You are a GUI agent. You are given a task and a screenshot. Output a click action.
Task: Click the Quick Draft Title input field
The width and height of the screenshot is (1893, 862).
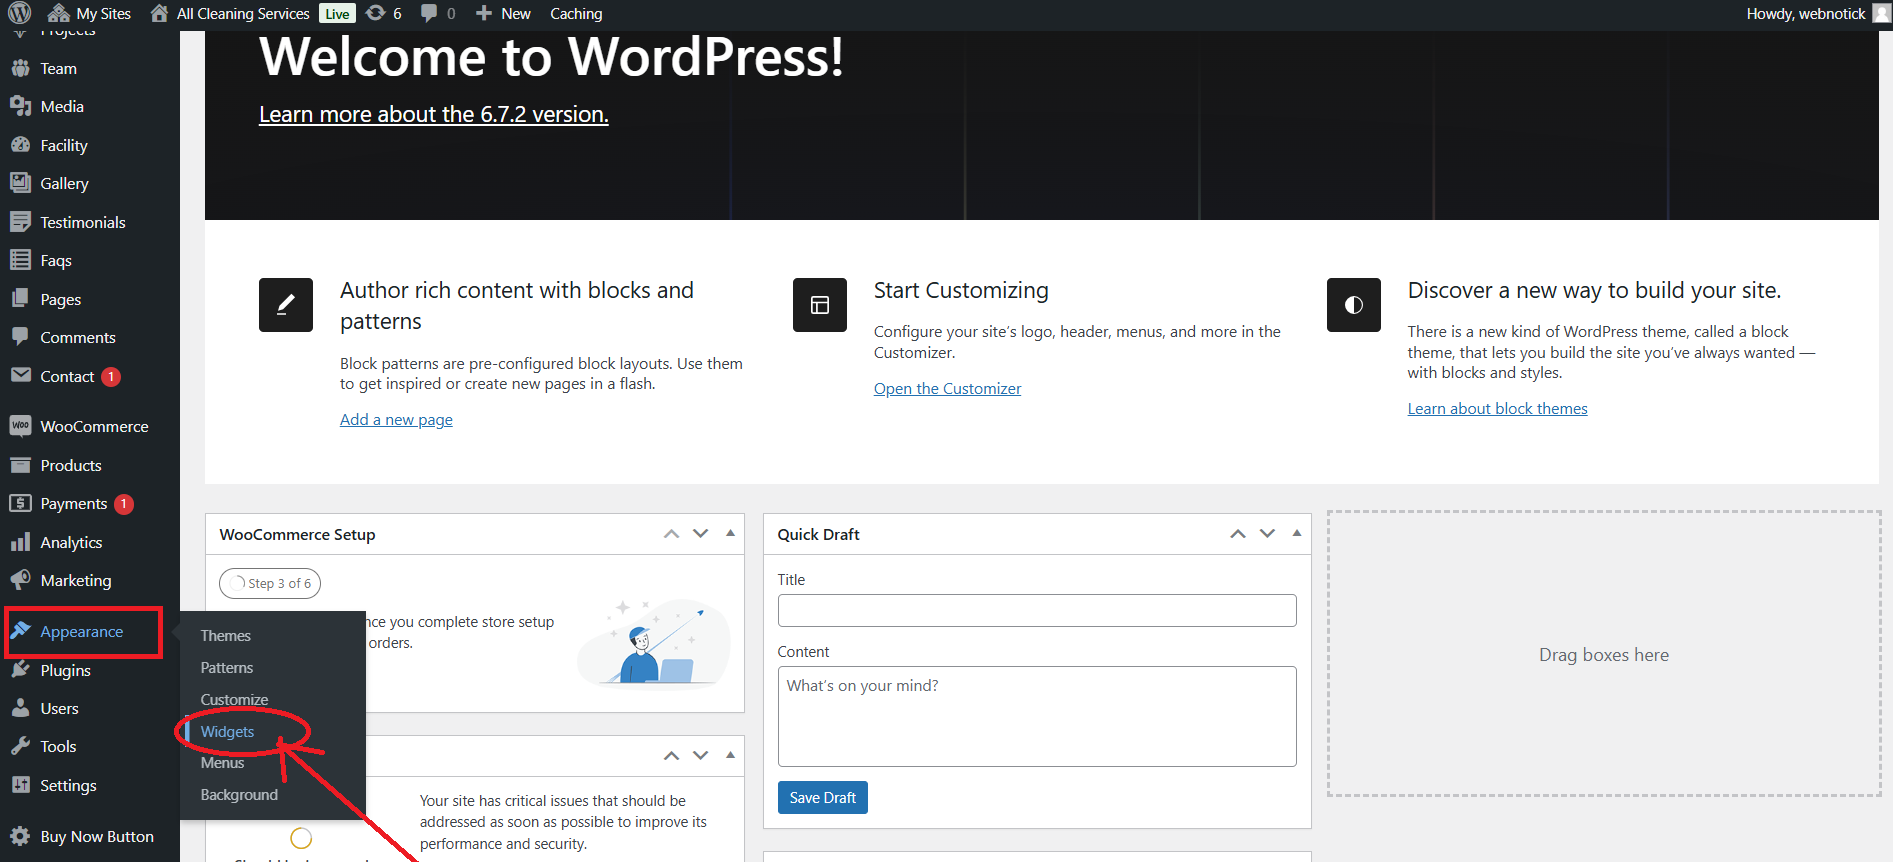tap(1036, 610)
